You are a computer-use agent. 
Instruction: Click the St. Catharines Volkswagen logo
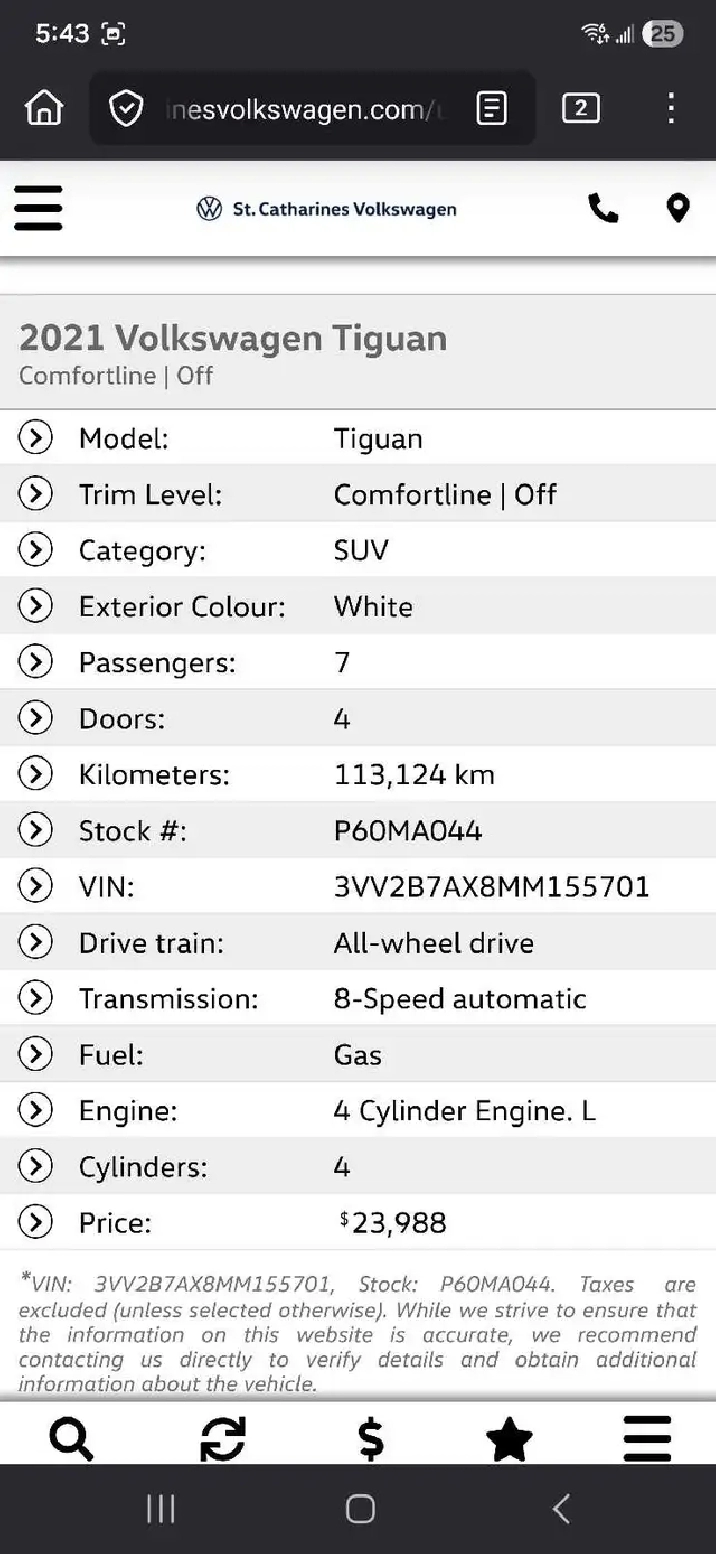tap(326, 209)
